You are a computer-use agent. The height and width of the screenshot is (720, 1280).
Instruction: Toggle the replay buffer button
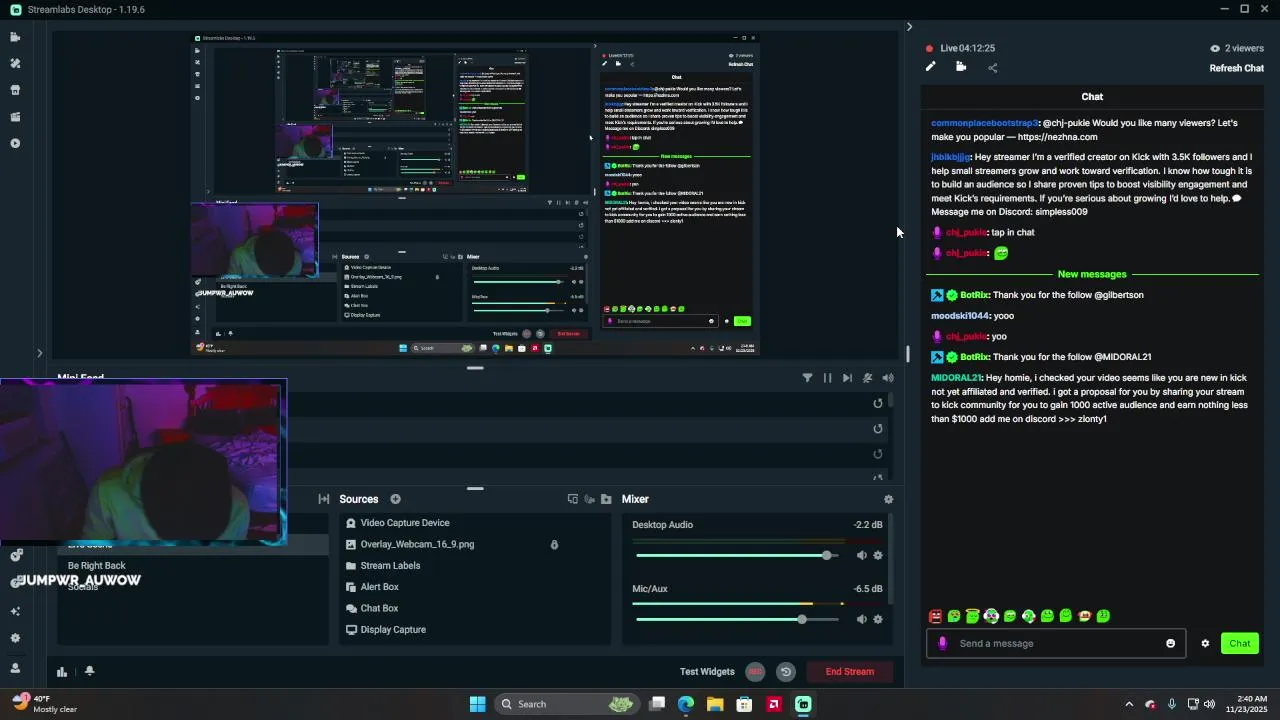pos(786,672)
